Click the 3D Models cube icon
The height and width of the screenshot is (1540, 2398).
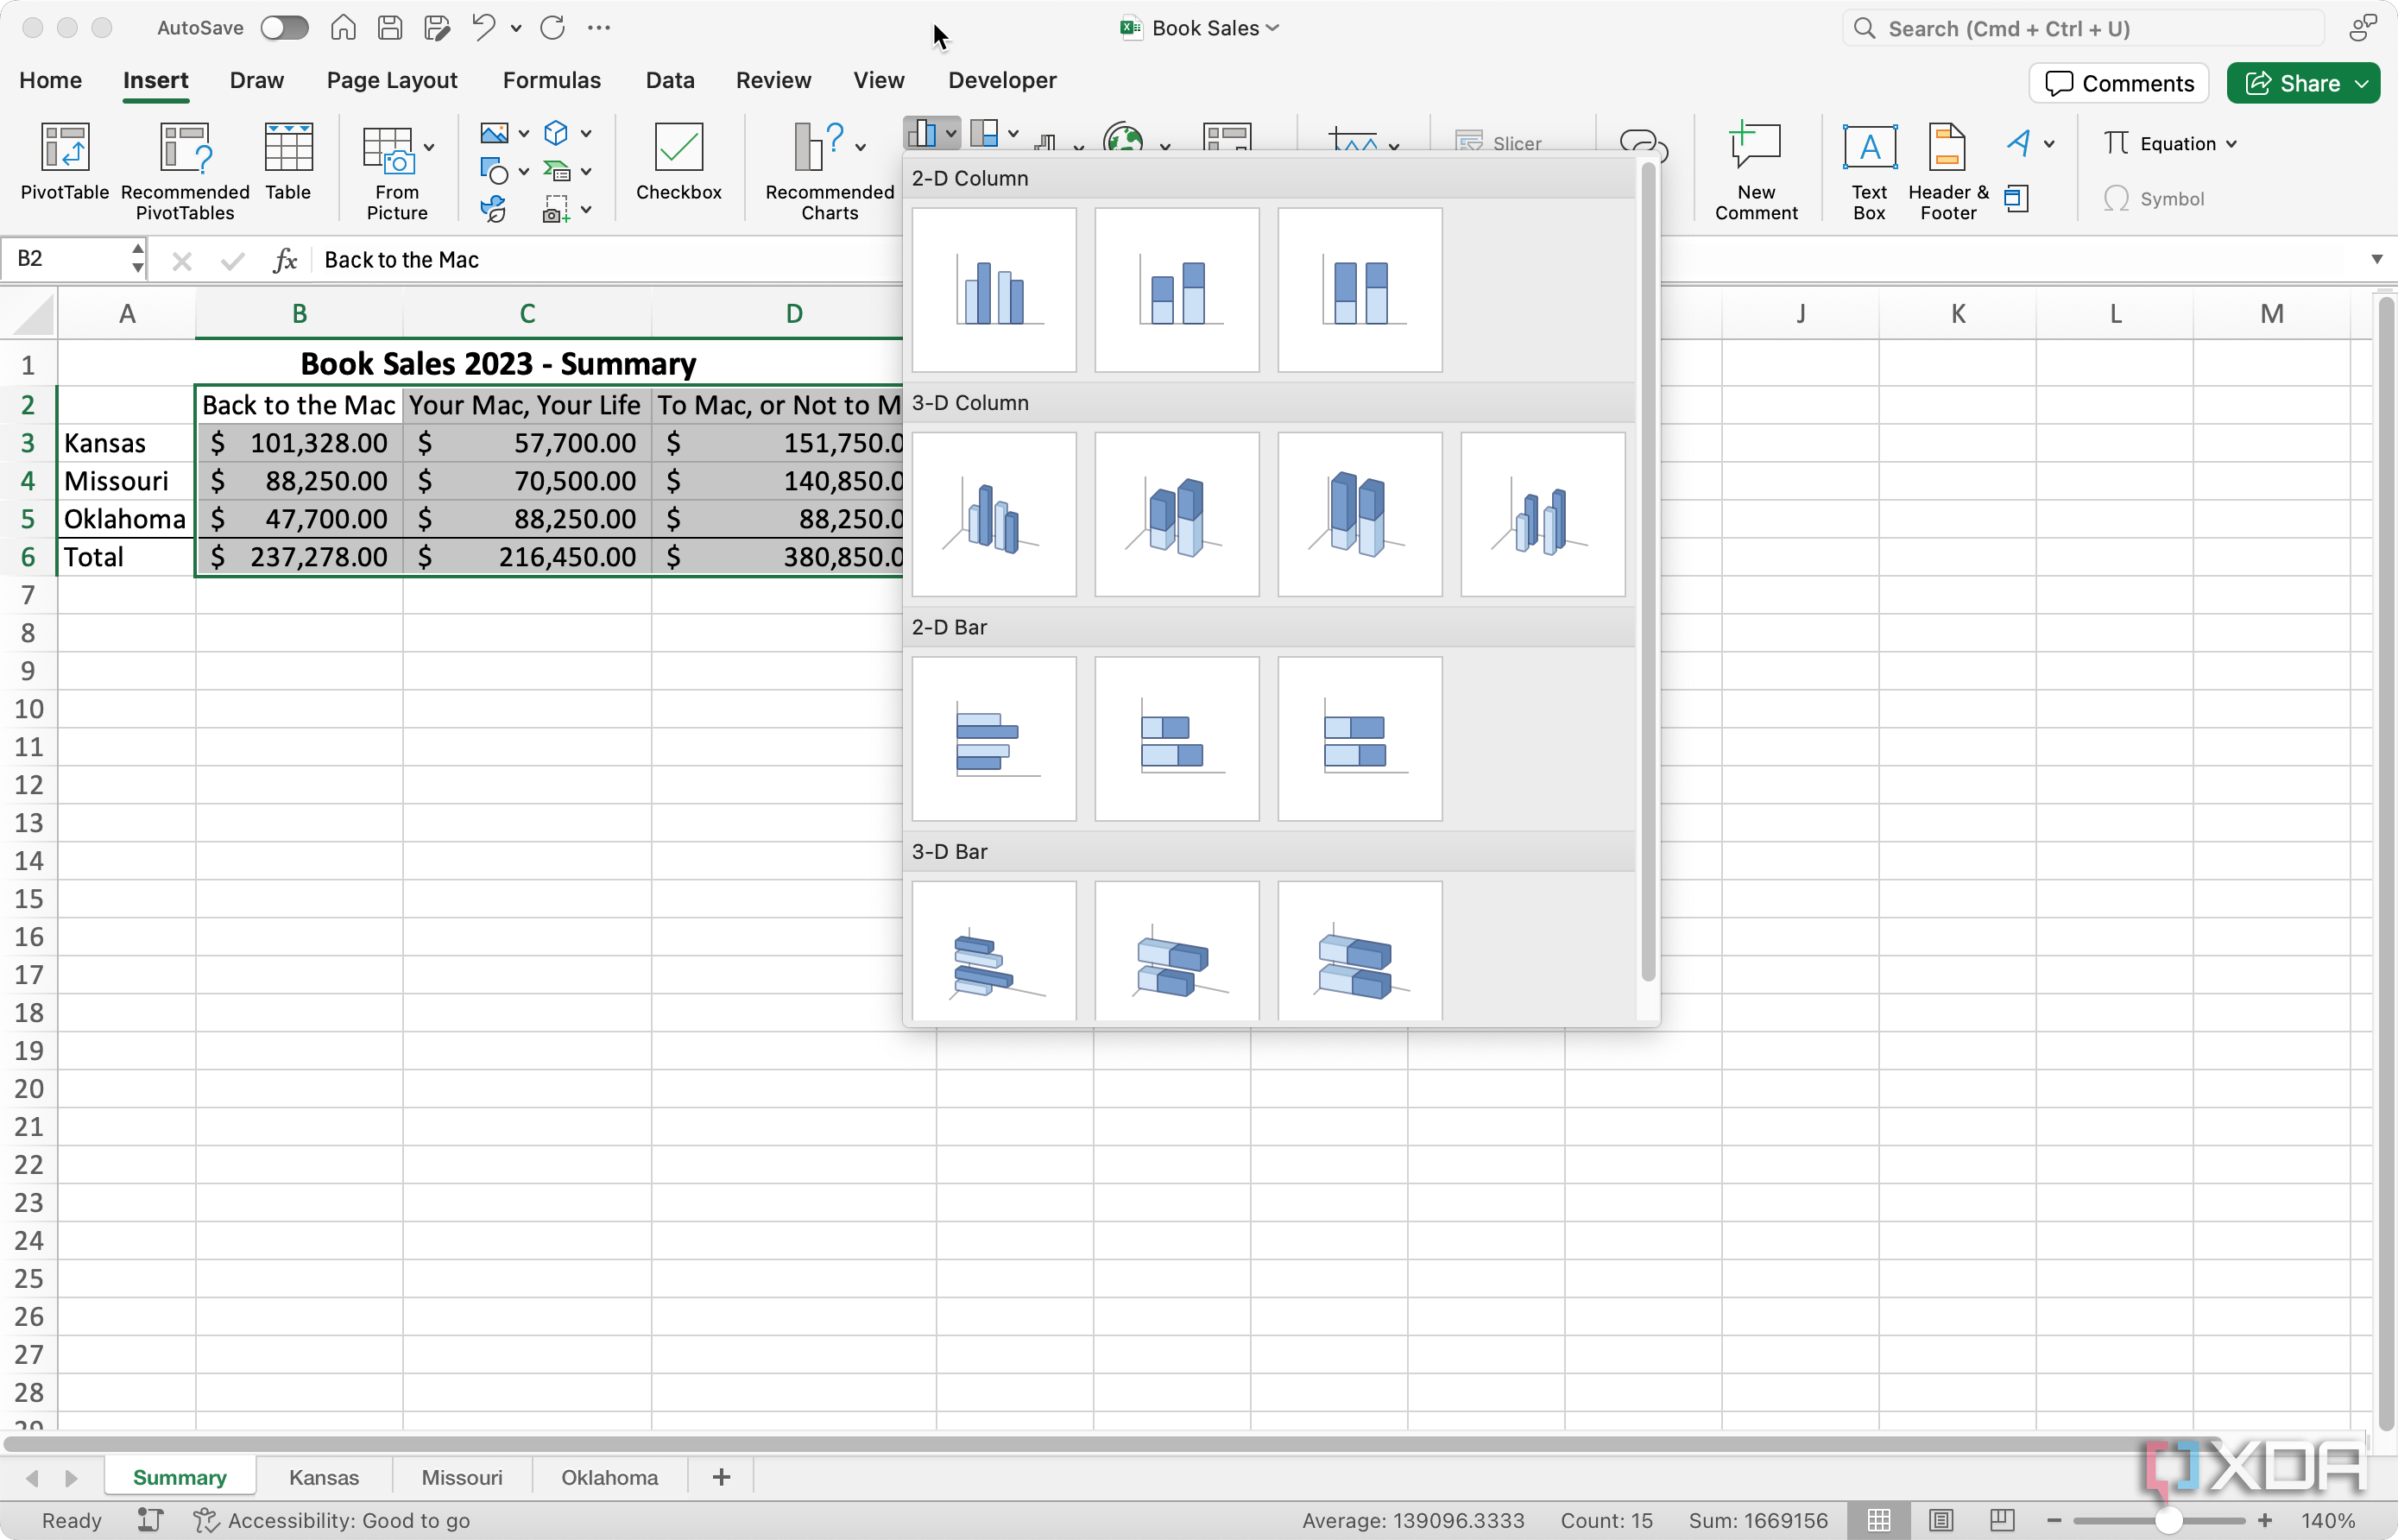(x=556, y=133)
